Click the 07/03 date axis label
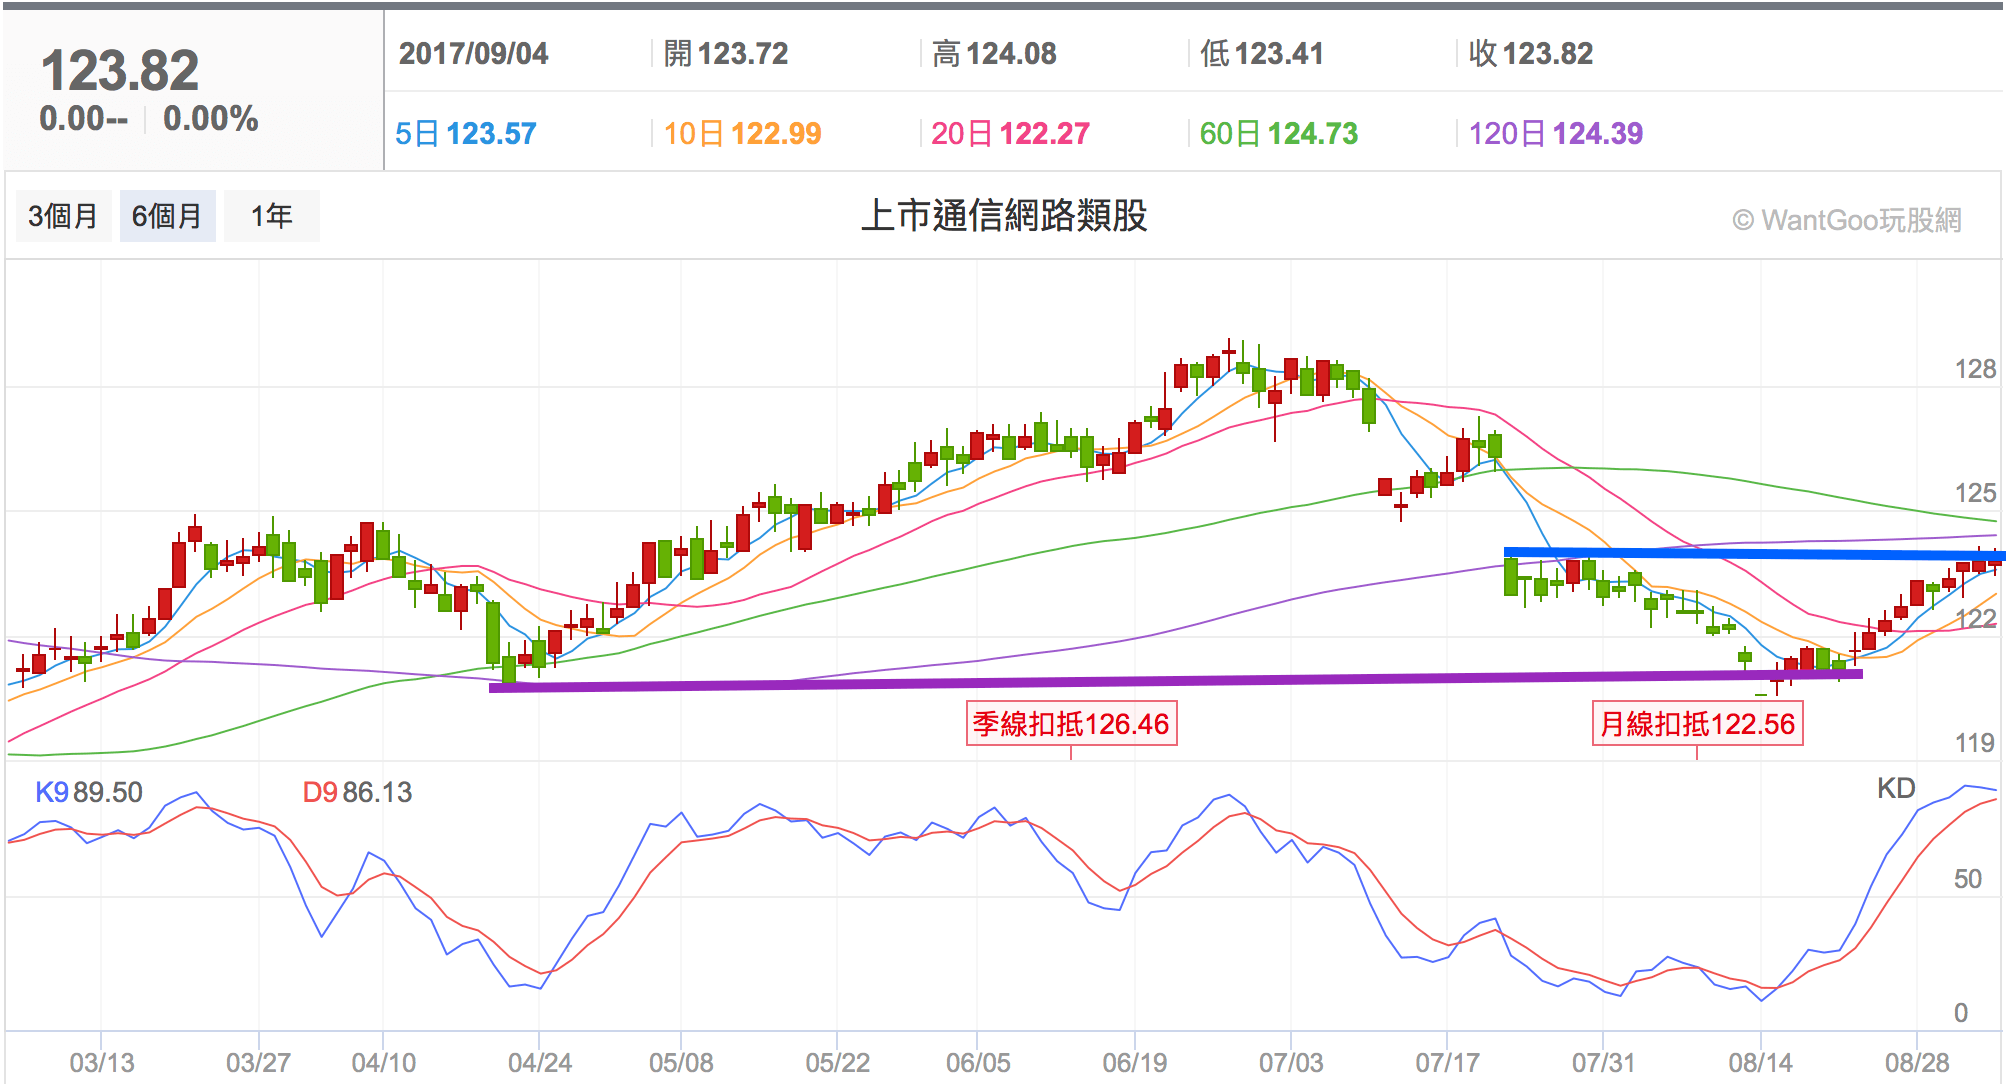The image size is (2006, 1084). pyautogui.click(x=1291, y=1062)
